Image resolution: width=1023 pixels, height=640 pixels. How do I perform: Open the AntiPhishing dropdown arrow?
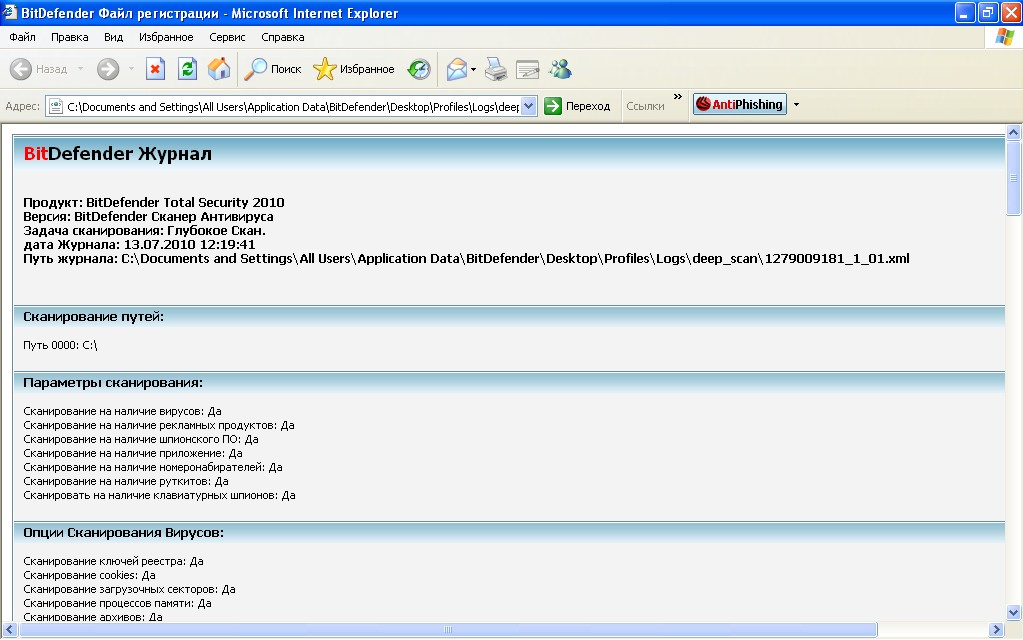click(796, 104)
